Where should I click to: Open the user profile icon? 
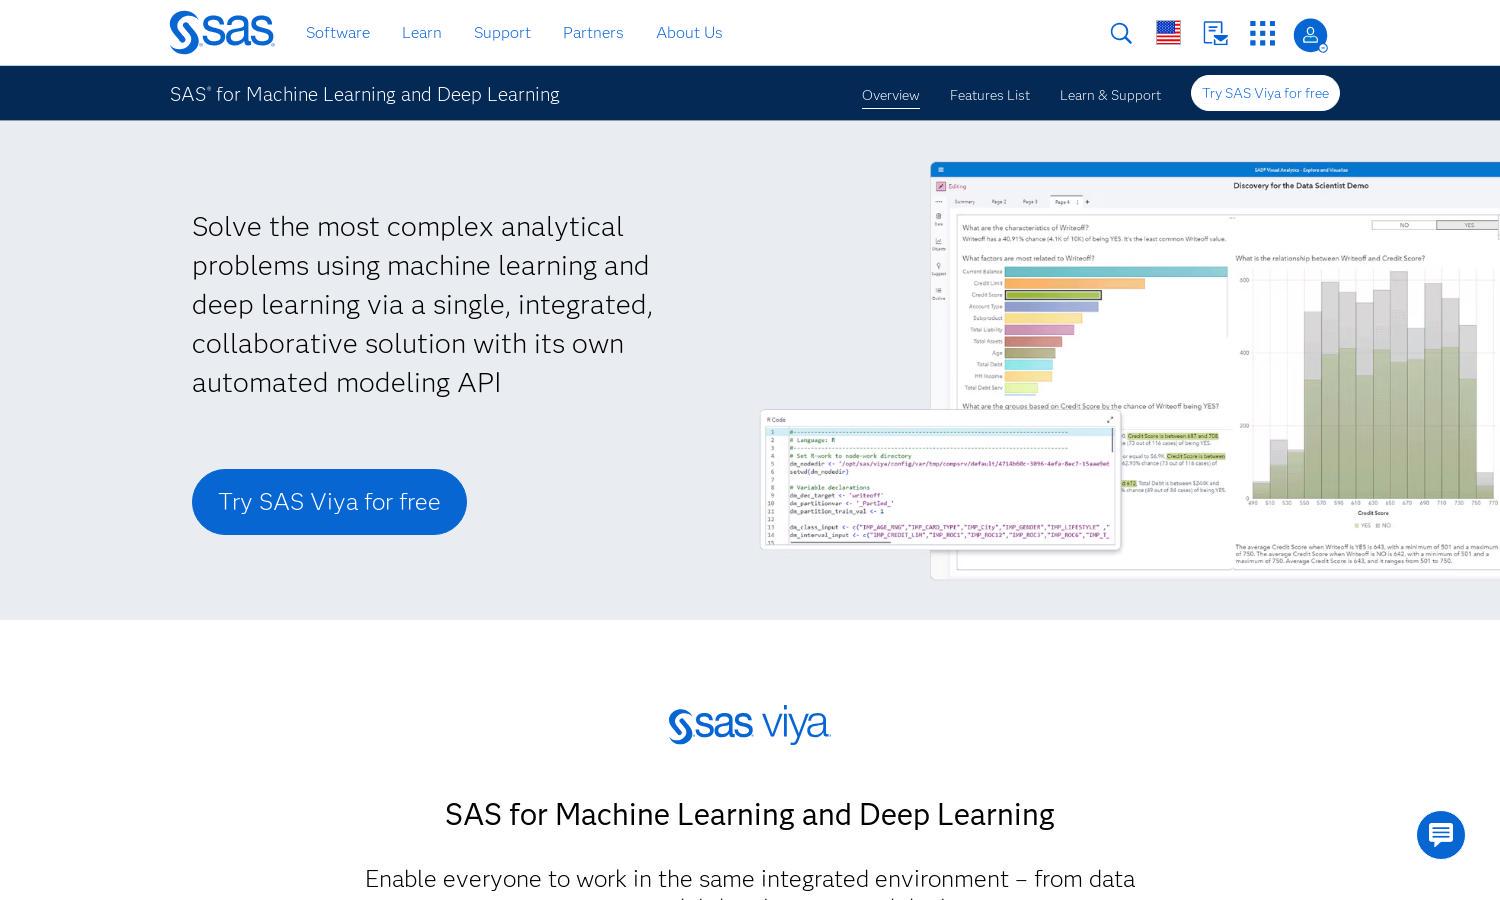pos(1310,35)
